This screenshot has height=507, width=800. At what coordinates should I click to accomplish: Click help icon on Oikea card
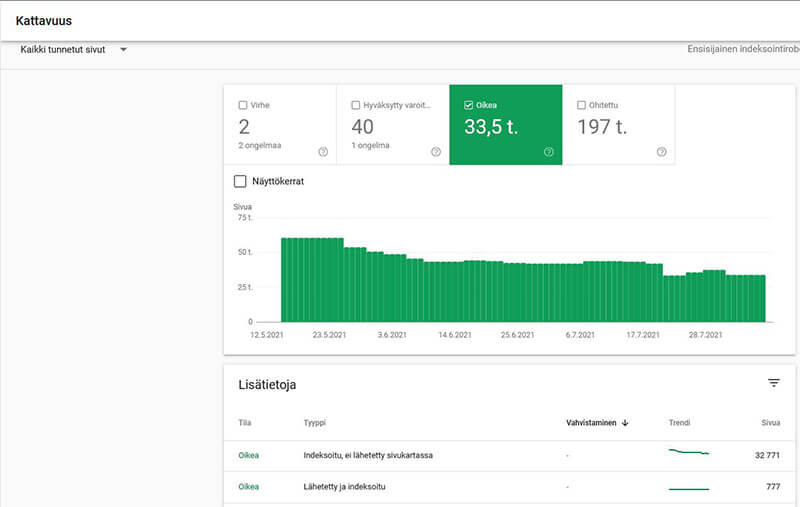549,152
